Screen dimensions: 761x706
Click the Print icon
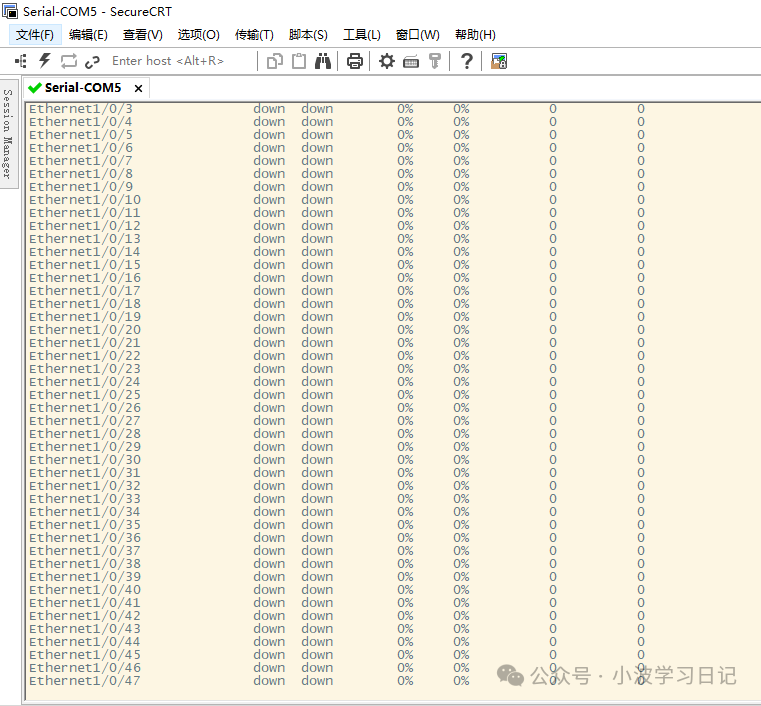point(354,61)
